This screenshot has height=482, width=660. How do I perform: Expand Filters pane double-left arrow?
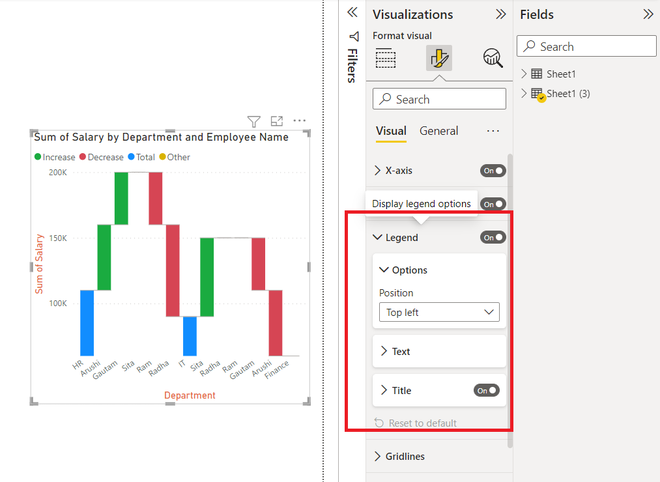click(352, 12)
